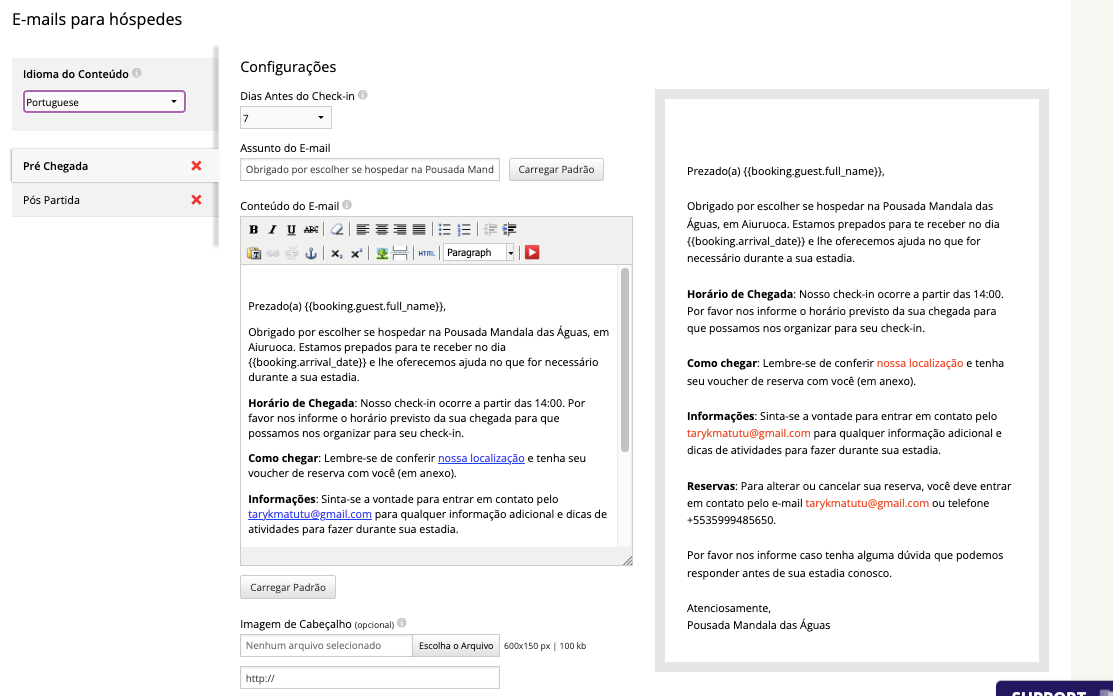This screenshot has width=1113, height=696.
Task: Open the 'nossa localização' link in the preview
Action: point(920,363)
